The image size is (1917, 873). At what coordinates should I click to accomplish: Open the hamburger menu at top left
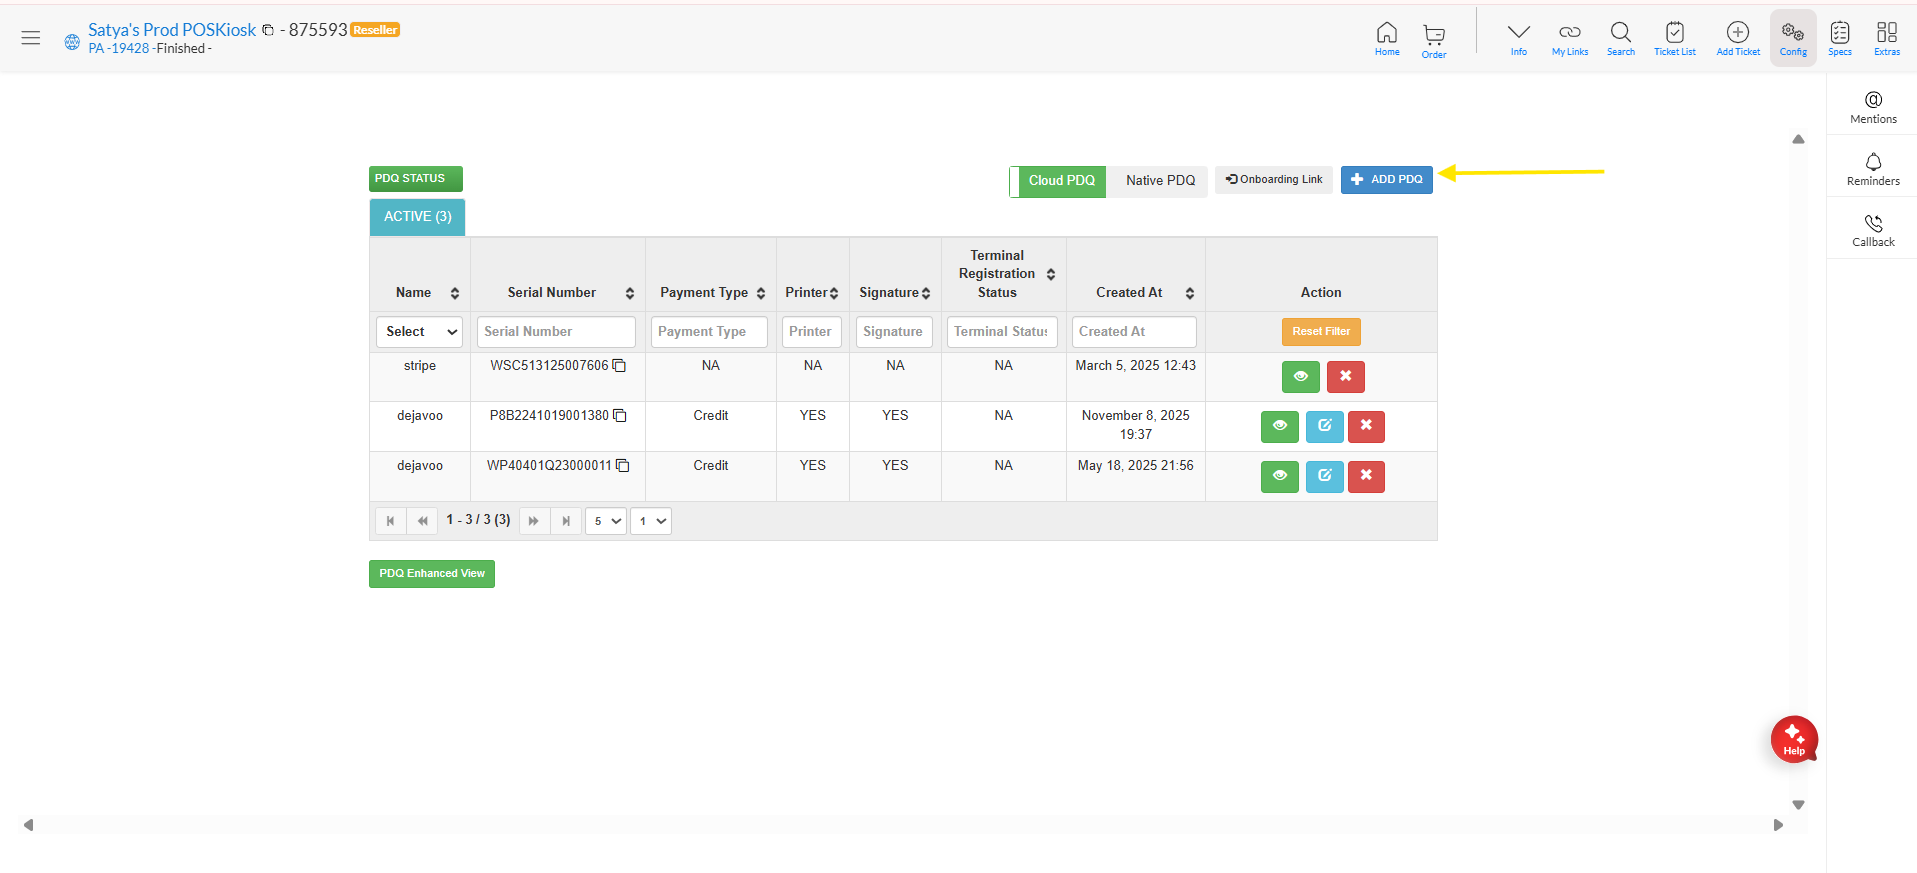point(31,38)
